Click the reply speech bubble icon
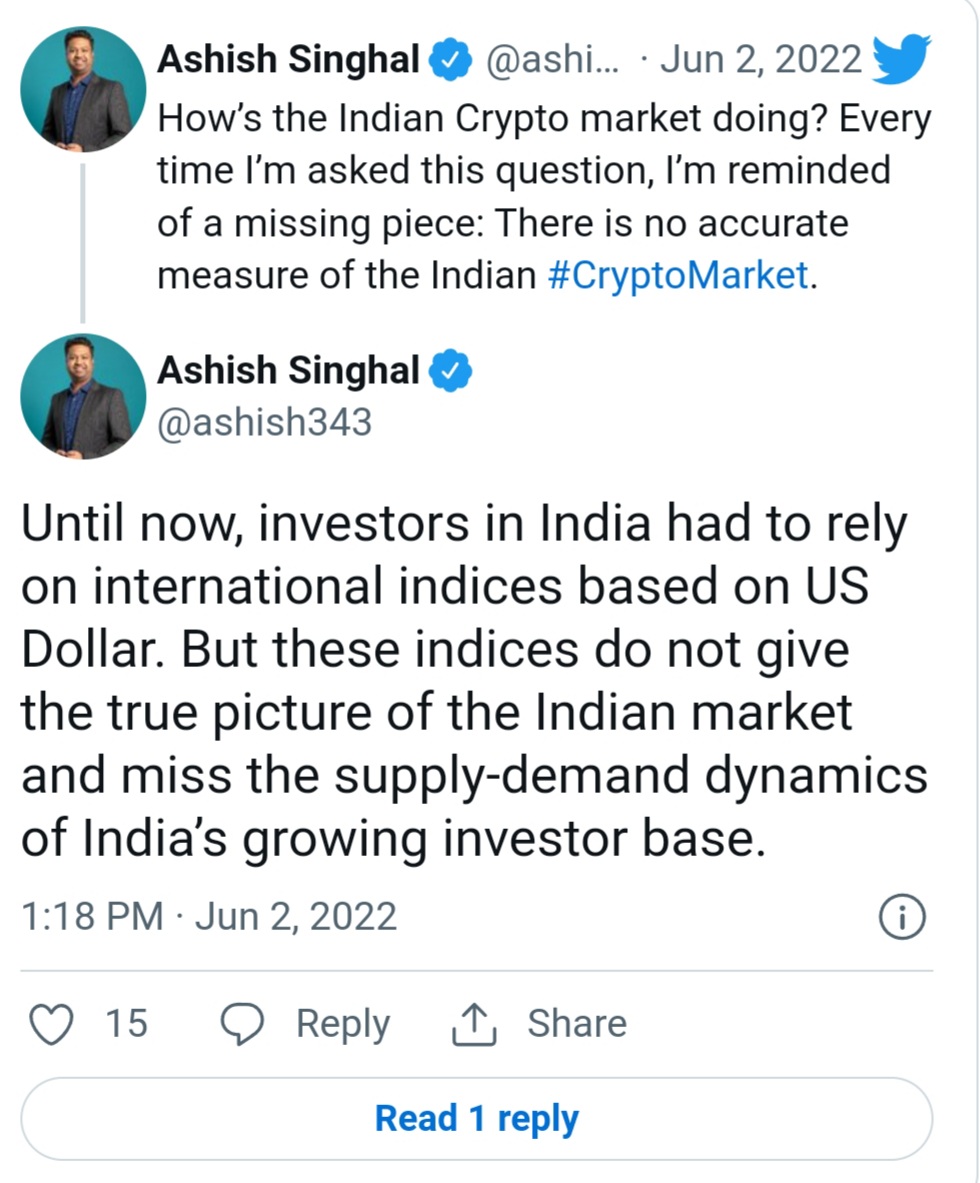 point(241,1024)
